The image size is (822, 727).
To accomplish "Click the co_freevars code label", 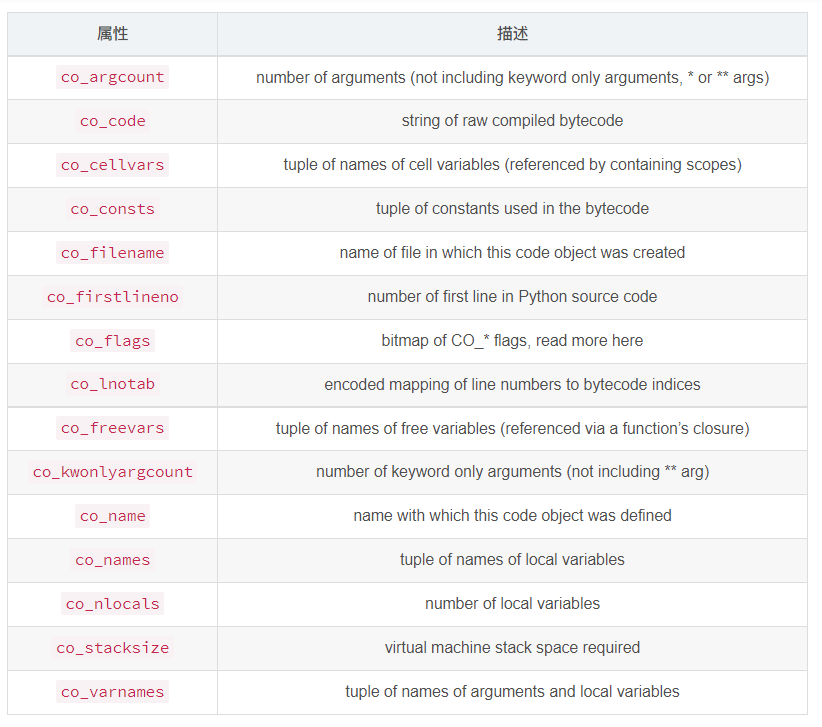I will [x=112, y=428].
